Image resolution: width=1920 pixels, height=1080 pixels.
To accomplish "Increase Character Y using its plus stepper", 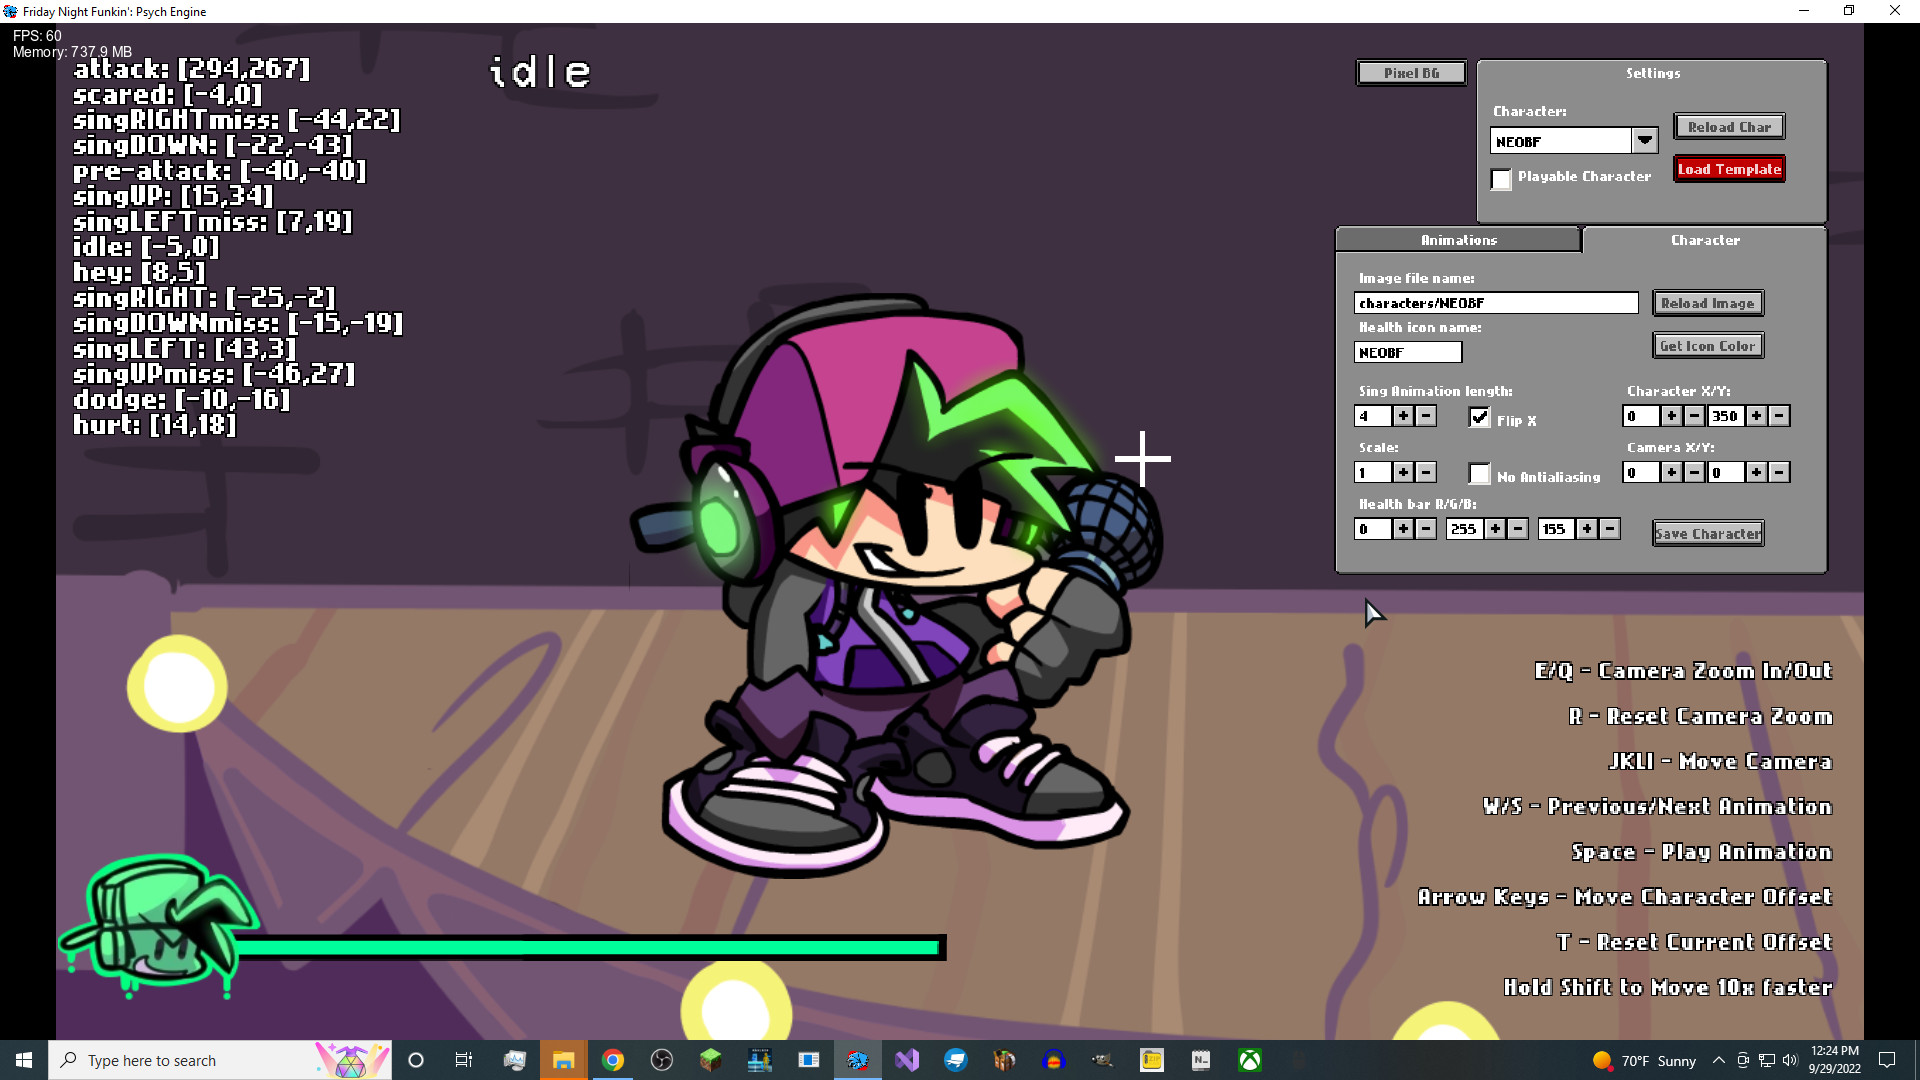I will 1755,416.
